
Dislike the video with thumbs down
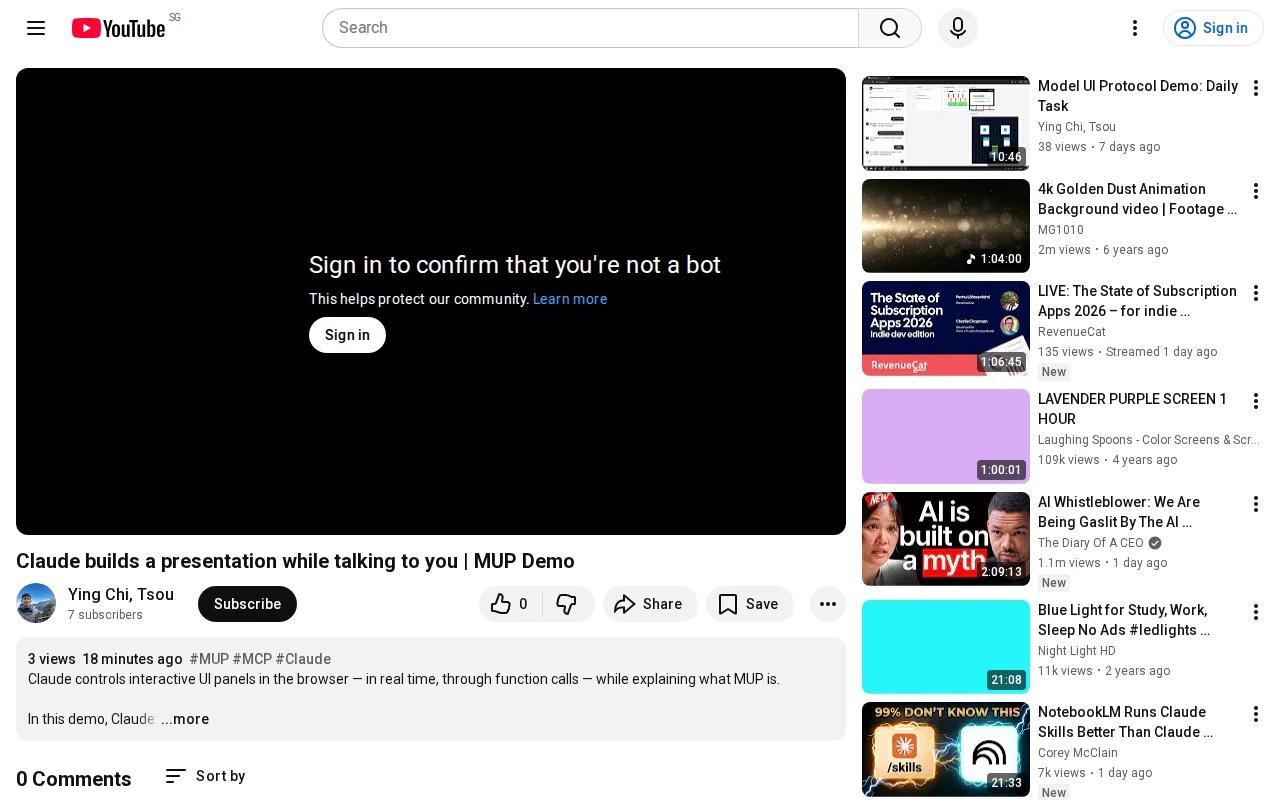(567, 604)
